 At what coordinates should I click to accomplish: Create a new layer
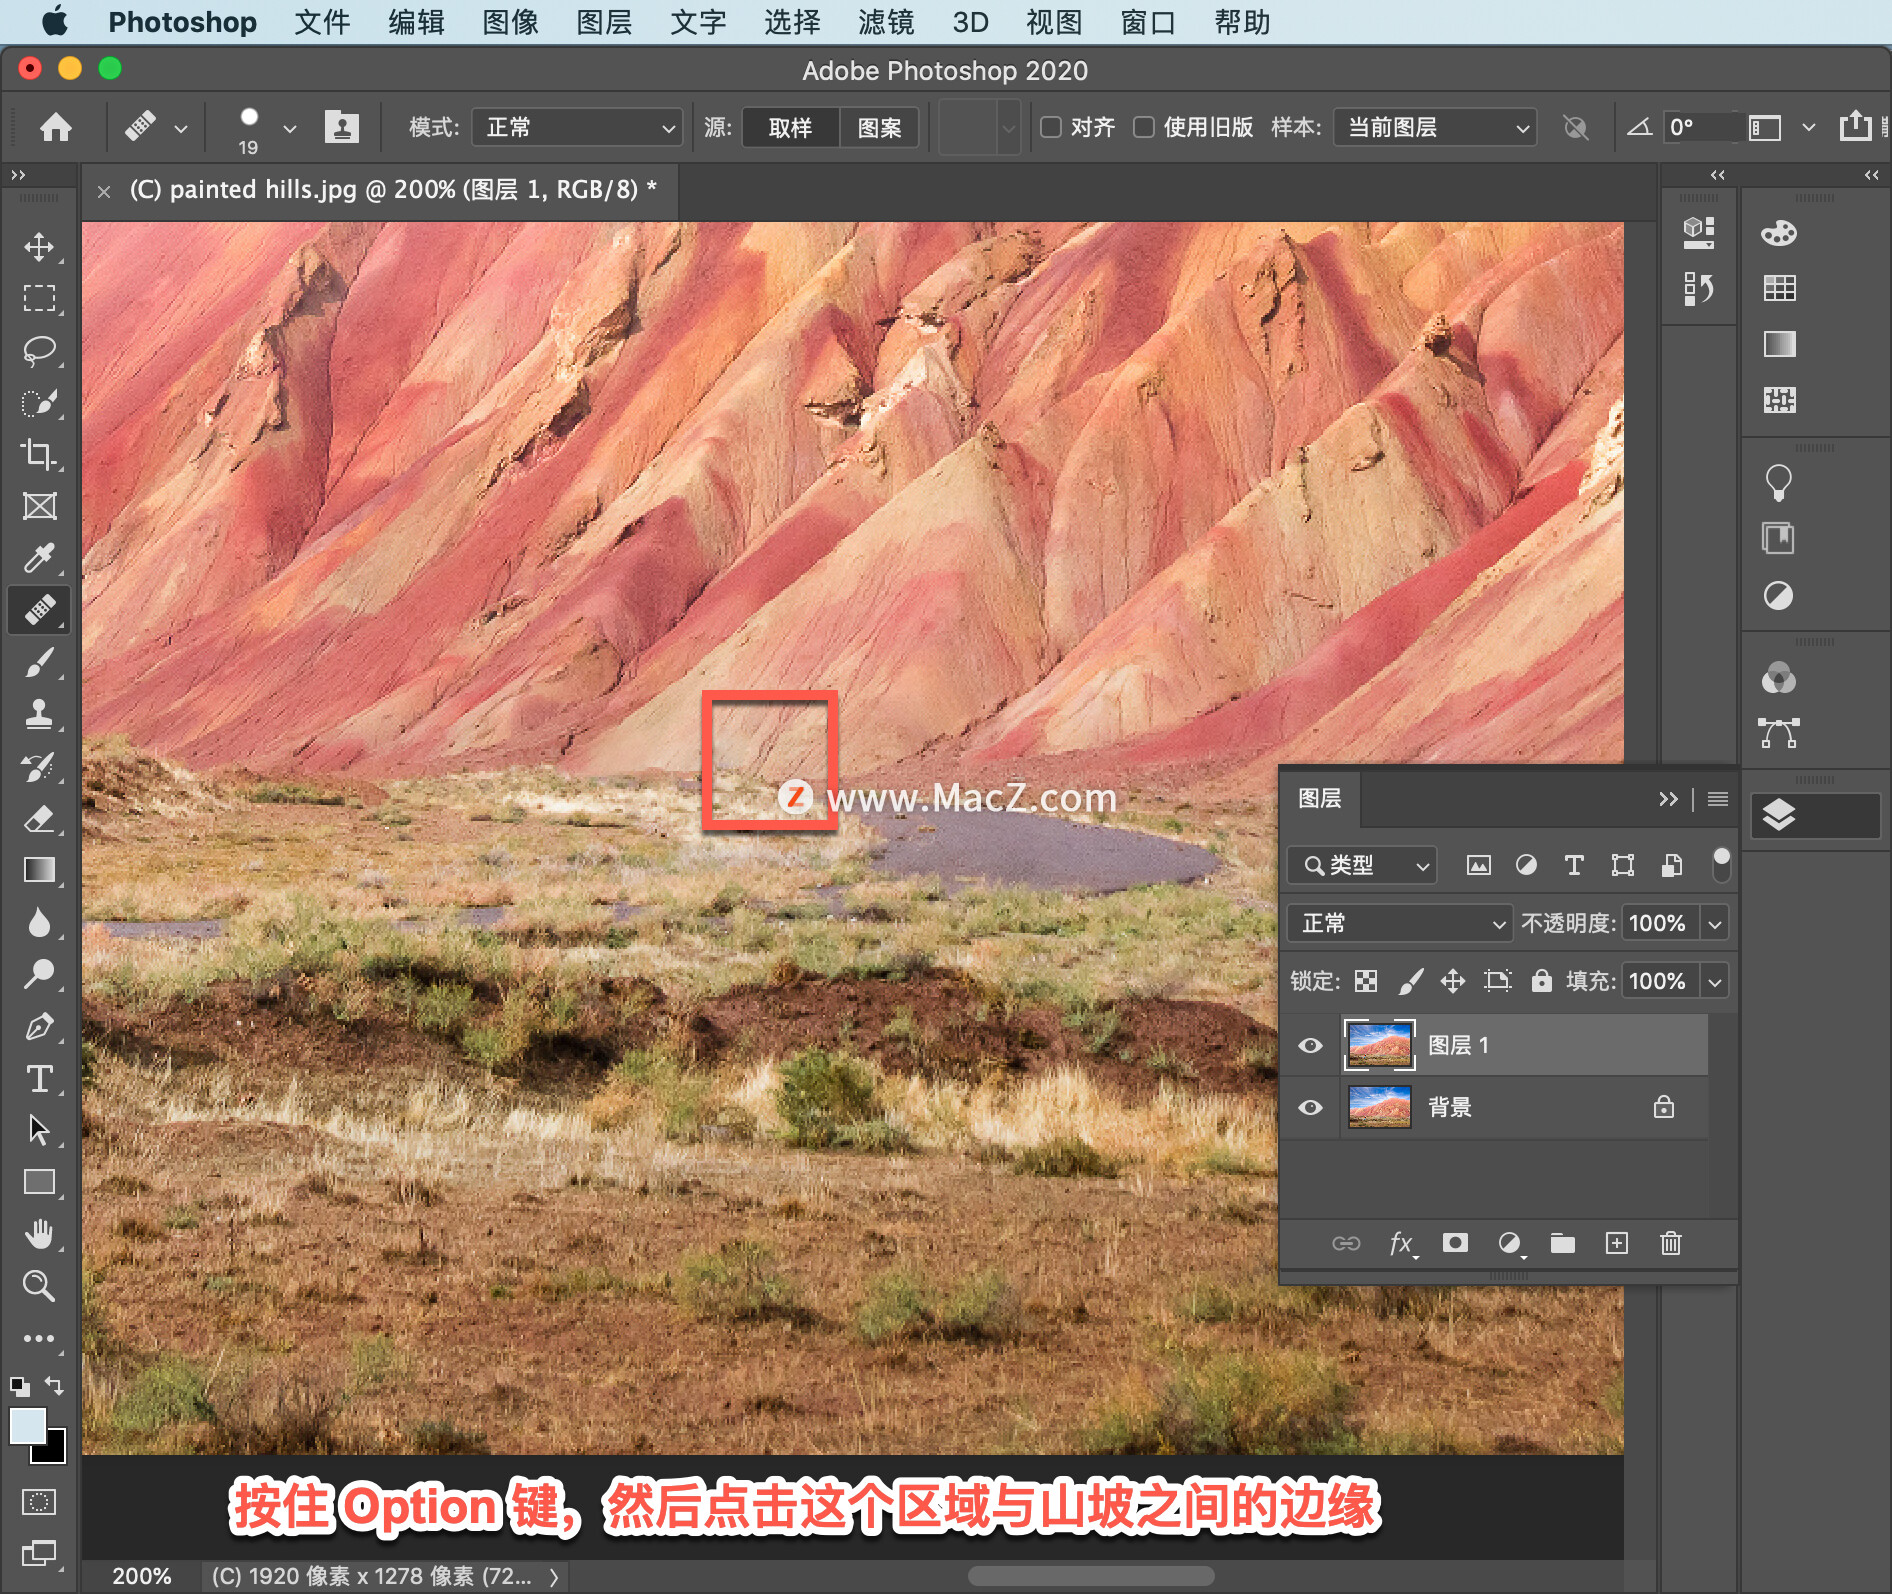click(x=1617, y=1243)
